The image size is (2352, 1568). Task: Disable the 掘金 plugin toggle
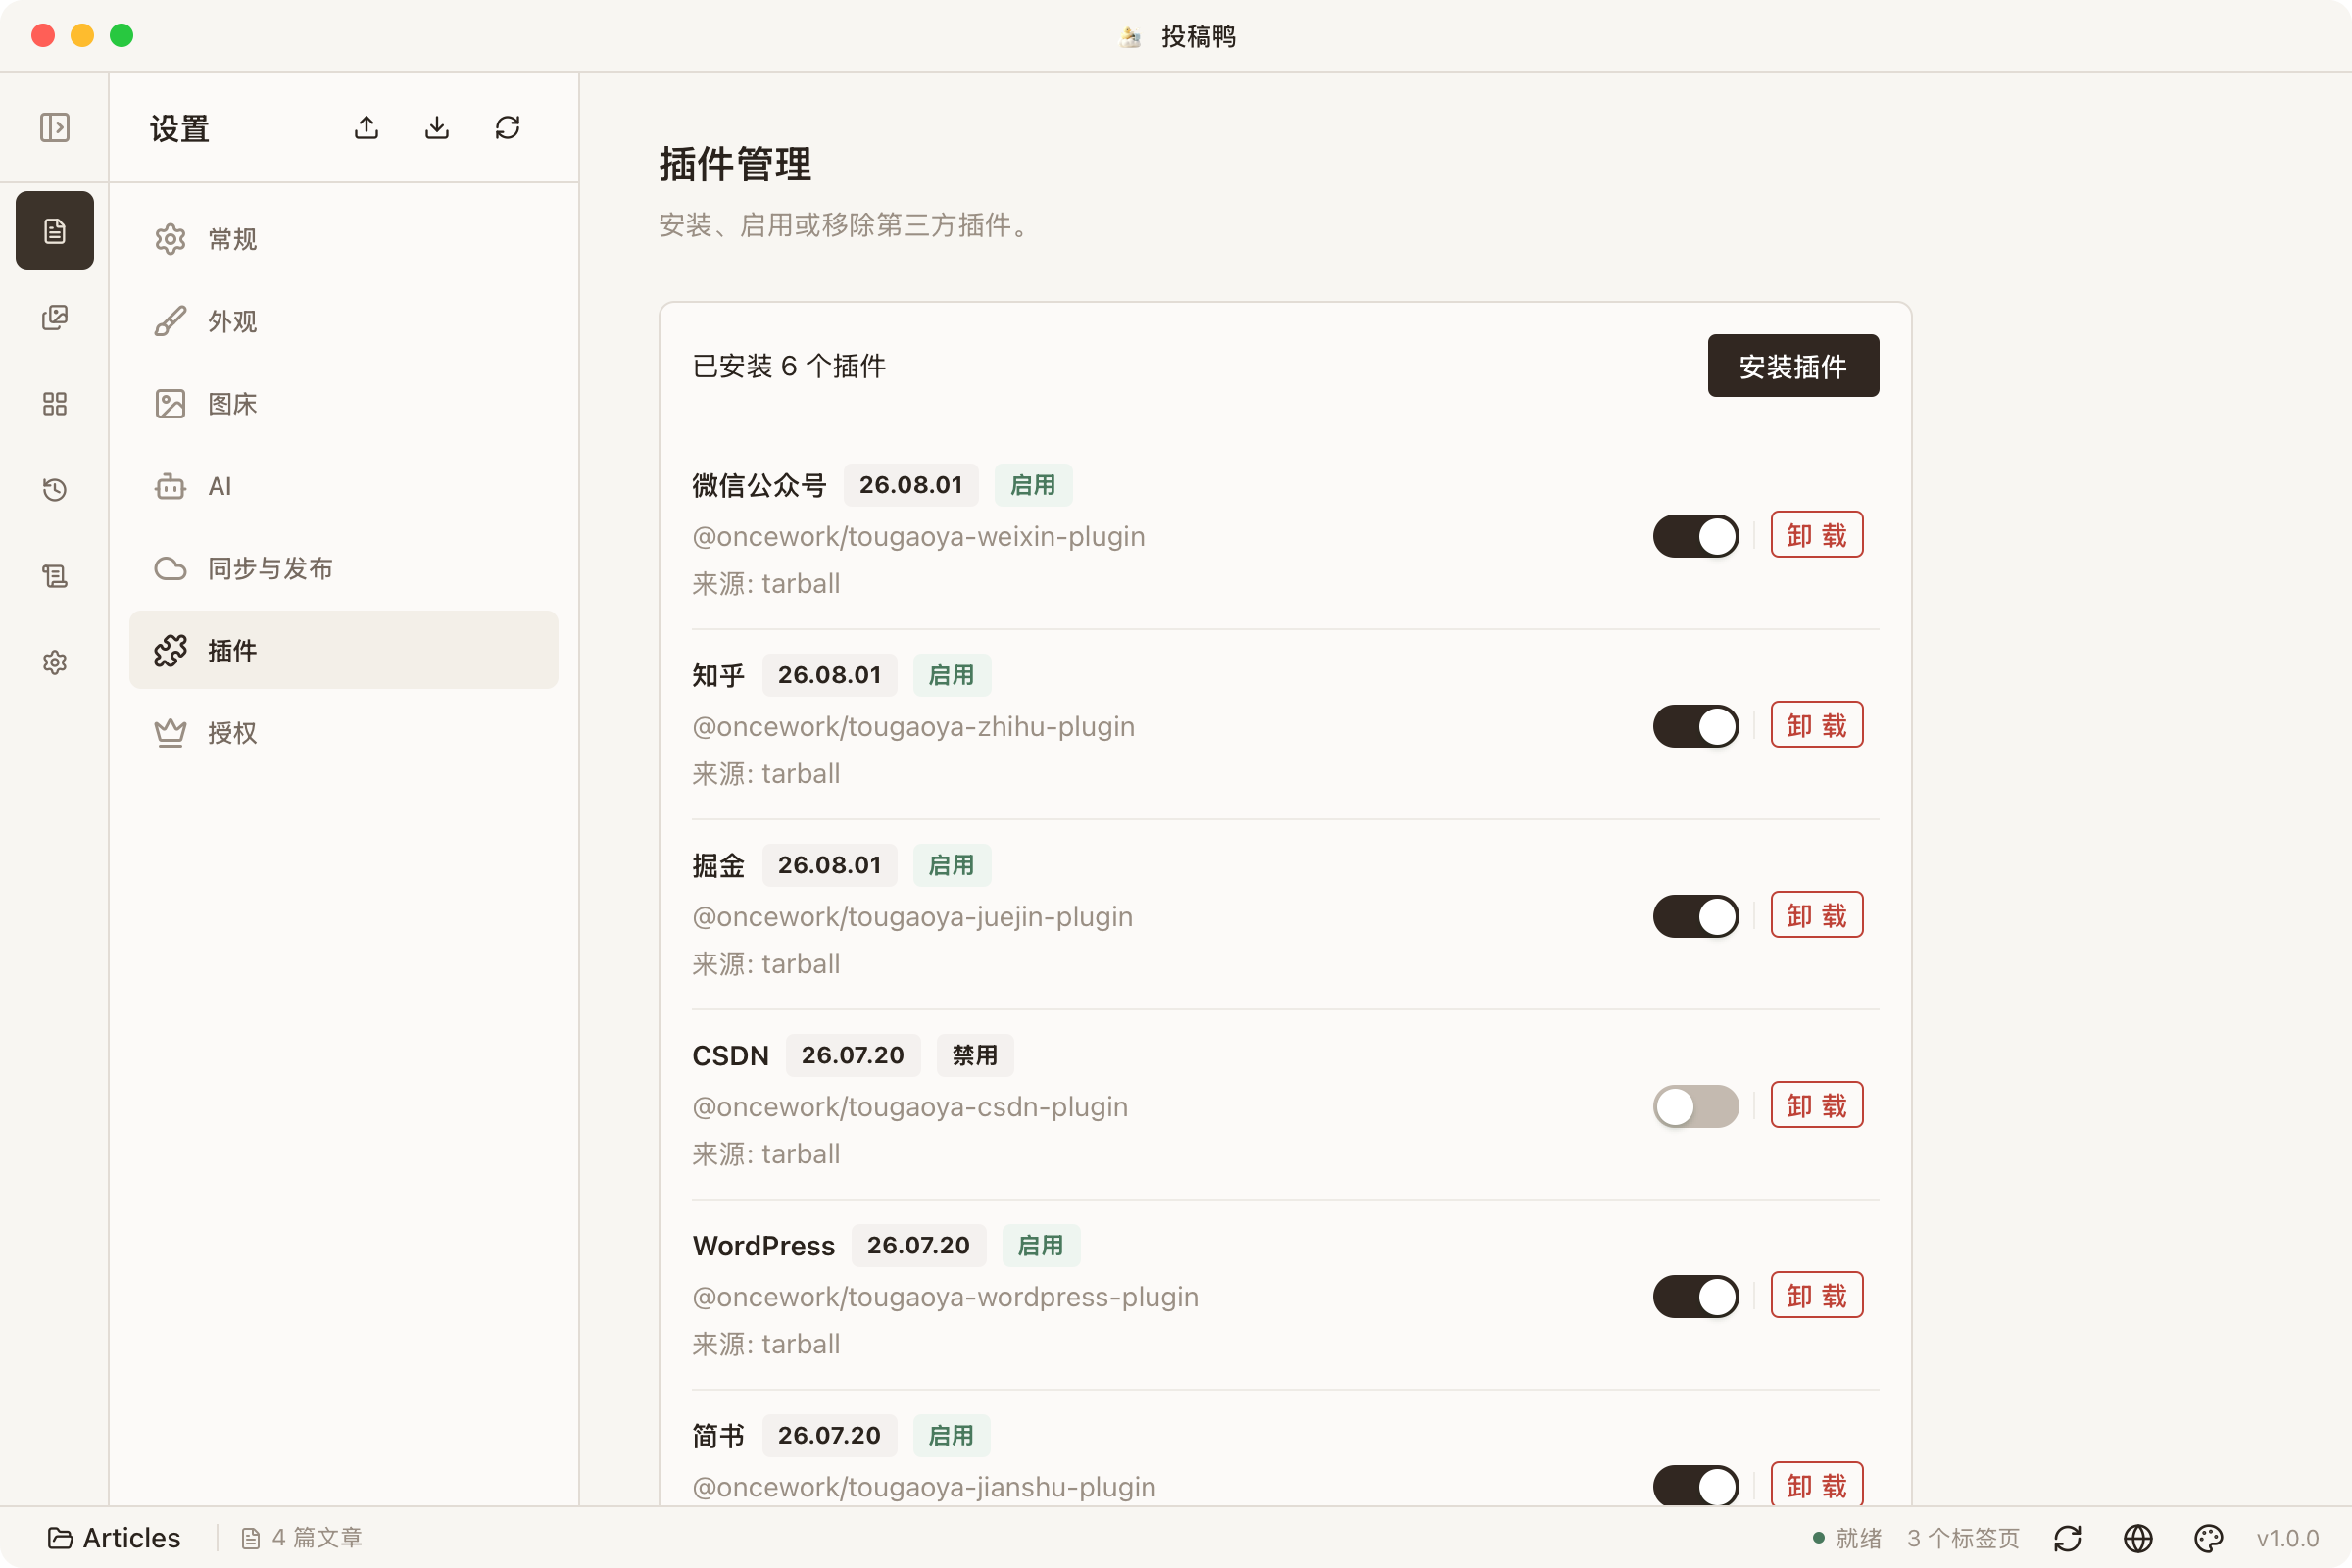coord(1696,916)
